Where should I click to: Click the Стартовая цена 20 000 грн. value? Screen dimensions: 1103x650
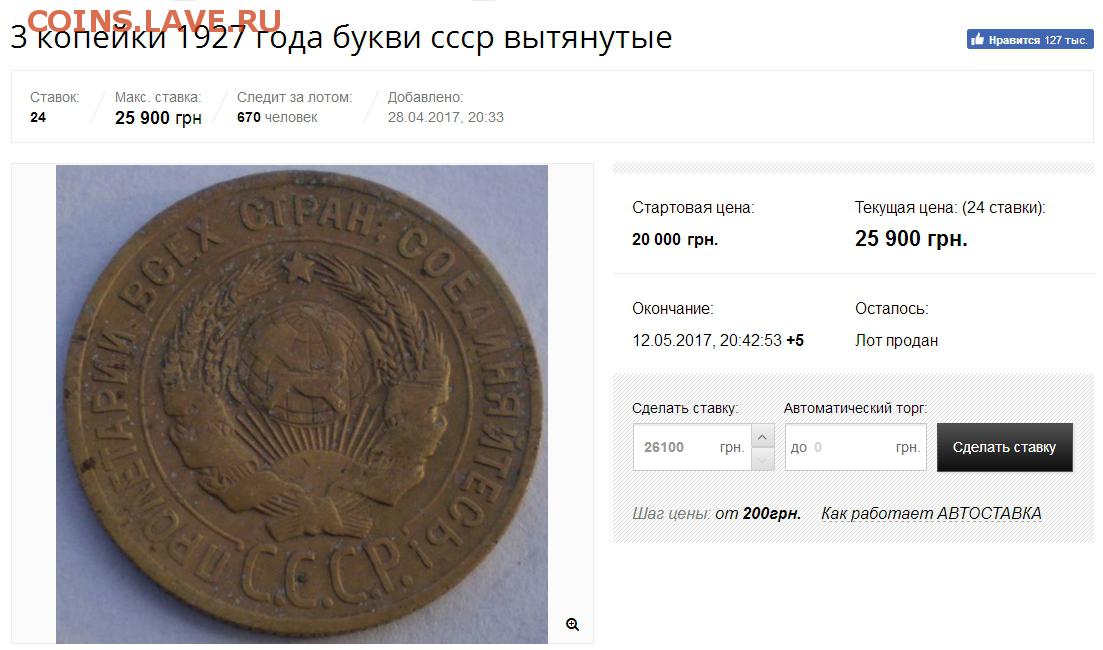[675, 239]
